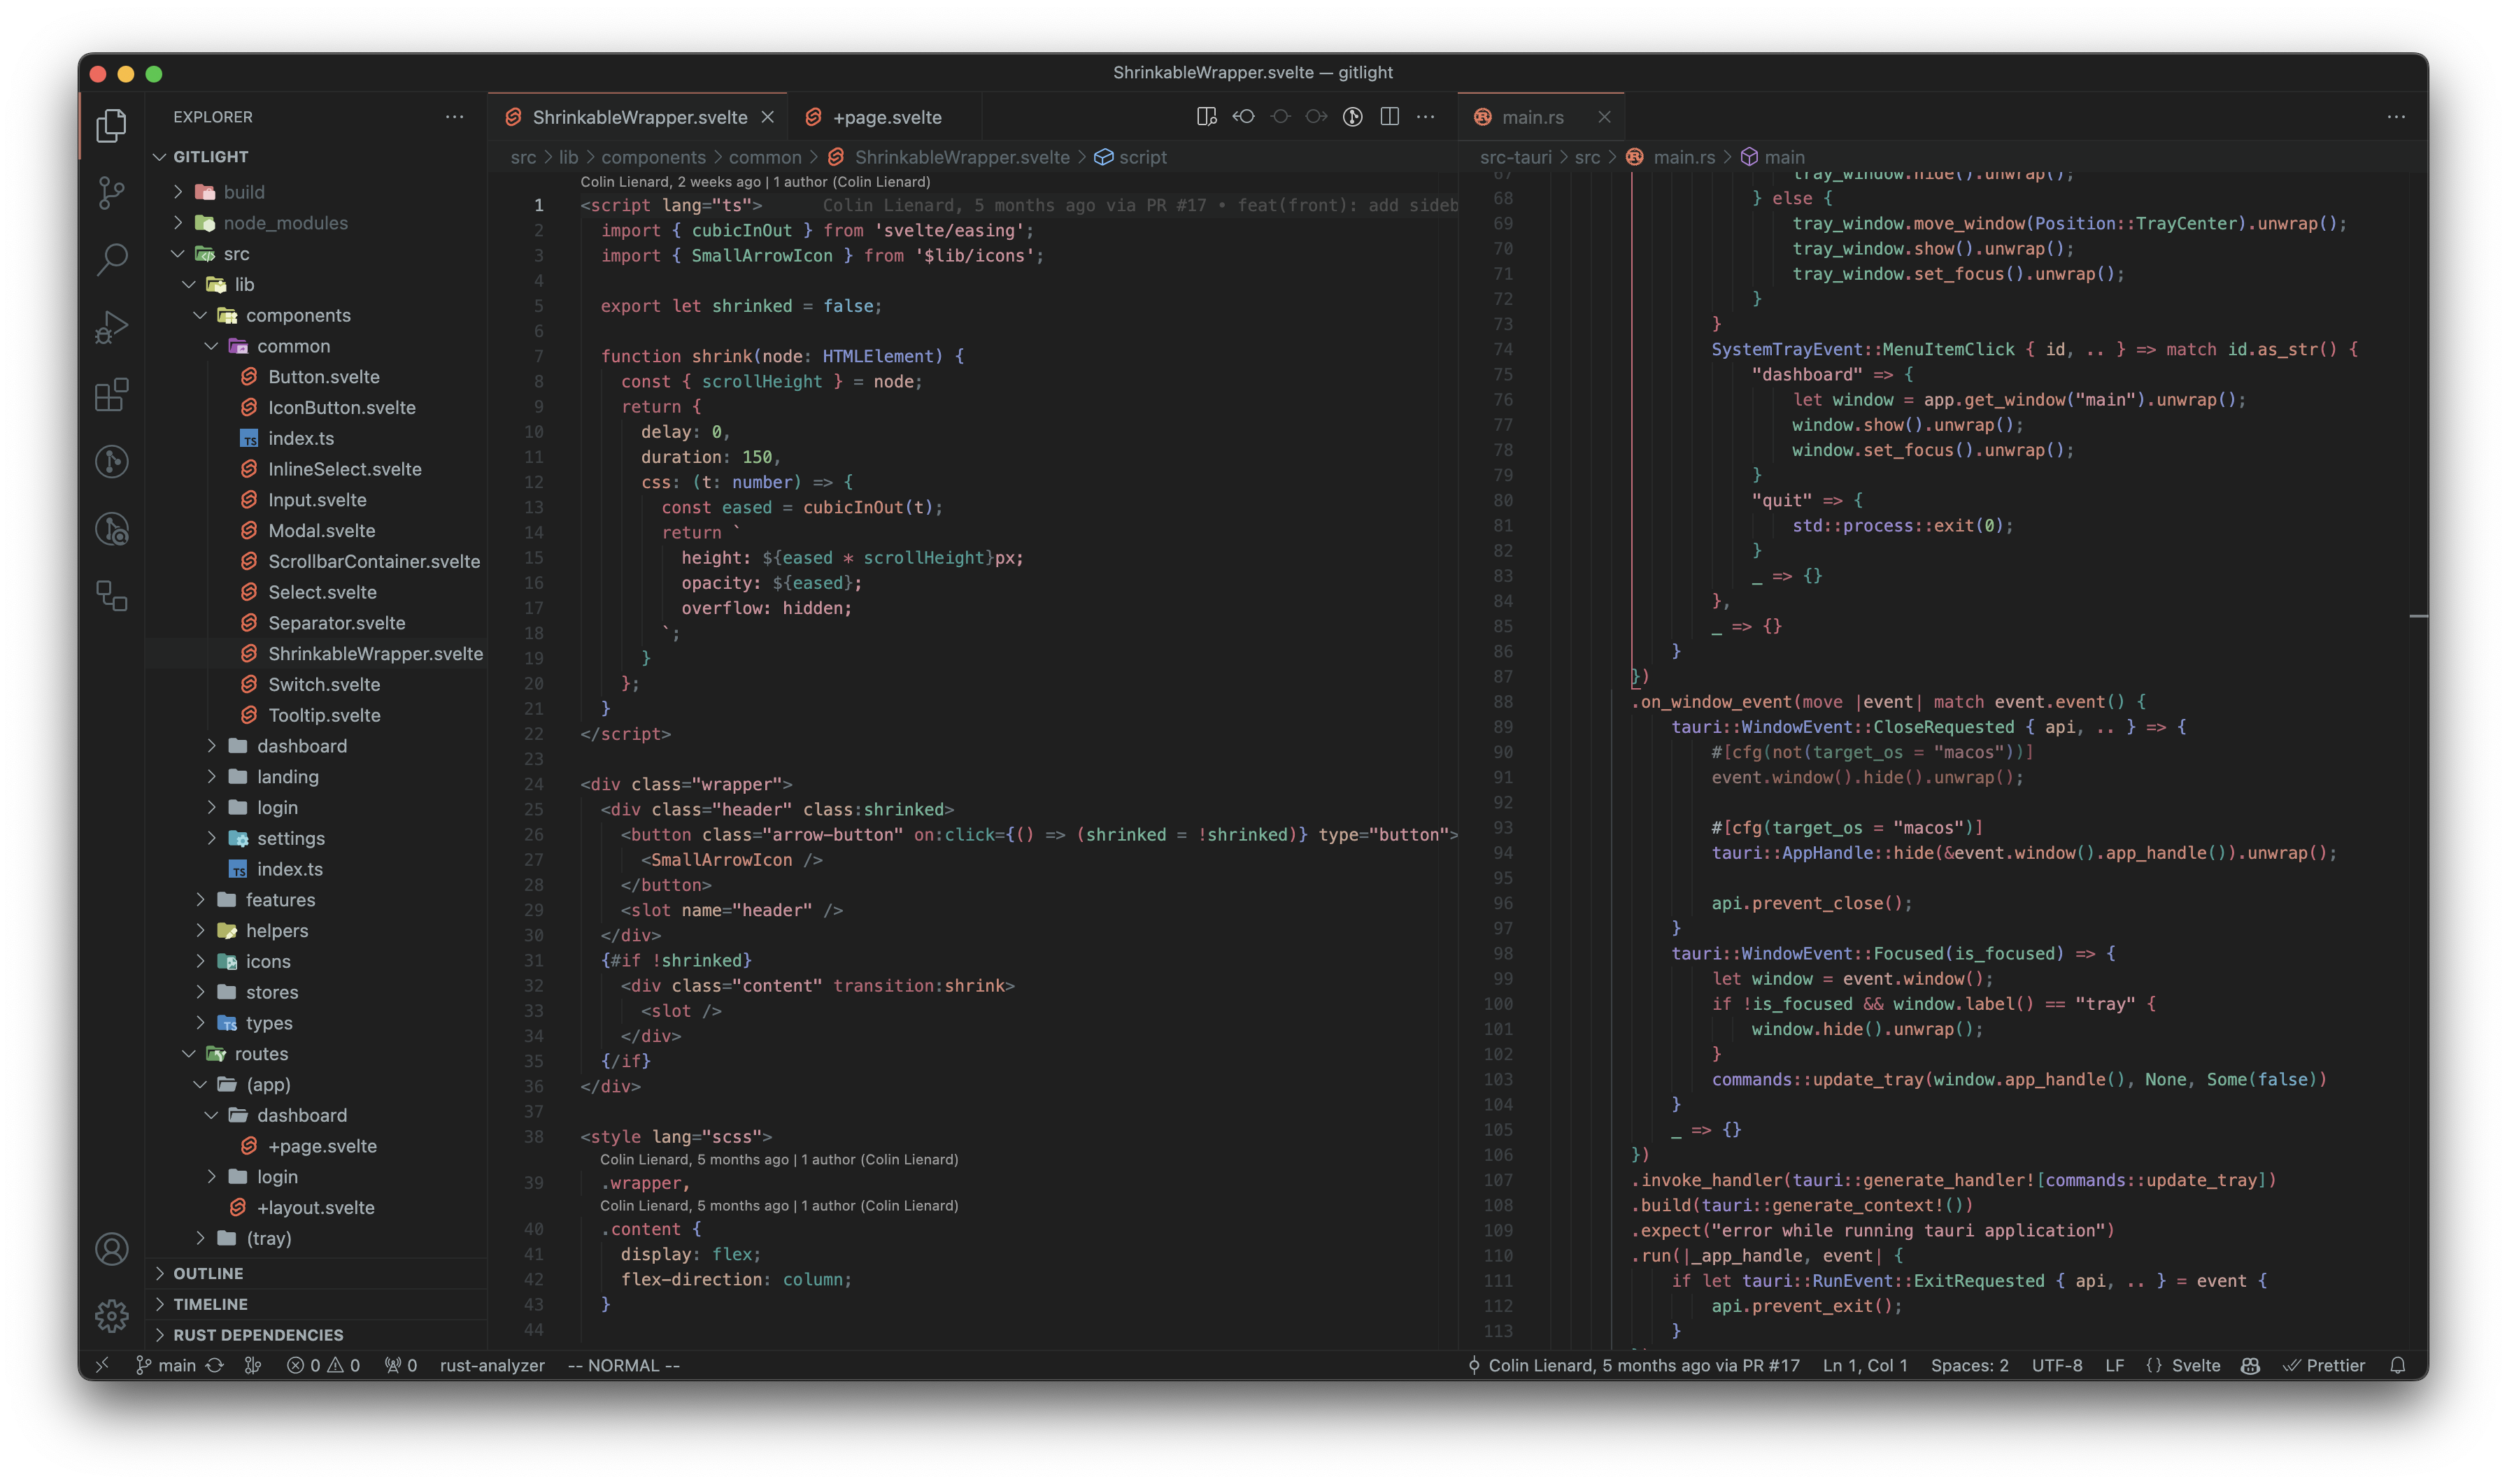Open the Extensions view in activity bar

click(x=111, y=395)
